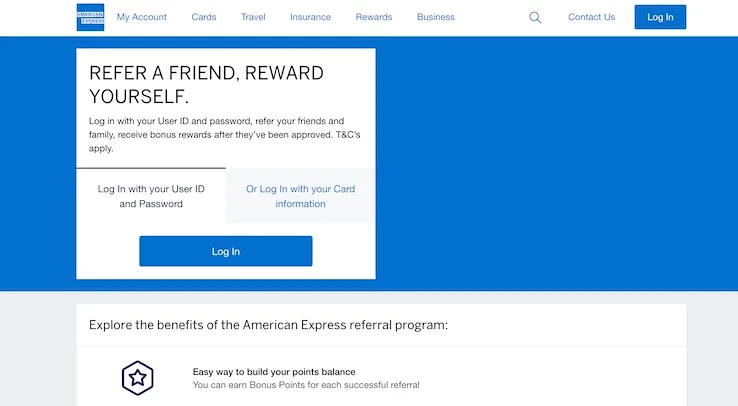This screenshot has height=406, width=738.
Task: Click the star badge benefit icon
Action: (137, 377)
